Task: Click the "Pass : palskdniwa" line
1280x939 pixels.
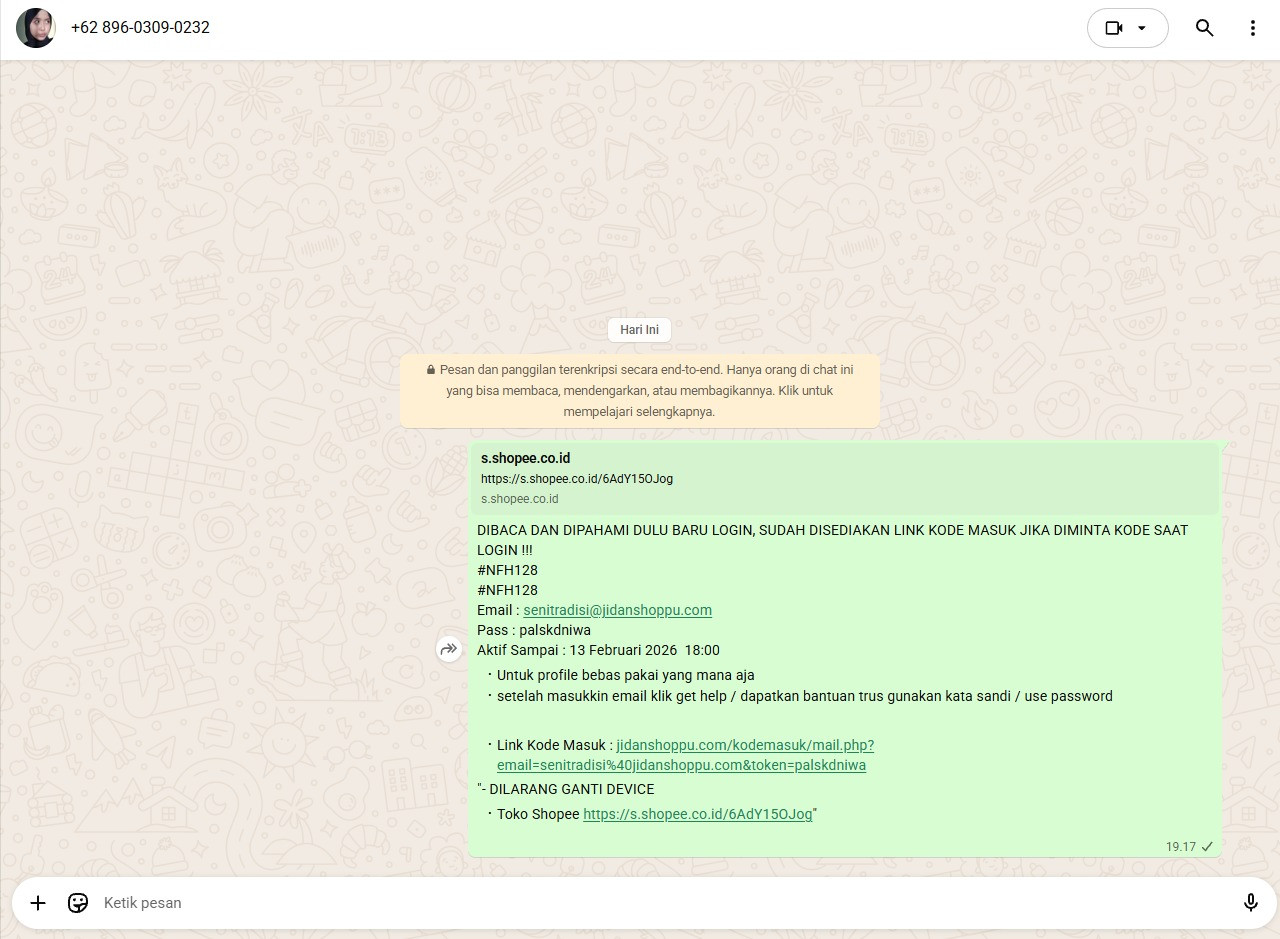Action: (534, 630)
